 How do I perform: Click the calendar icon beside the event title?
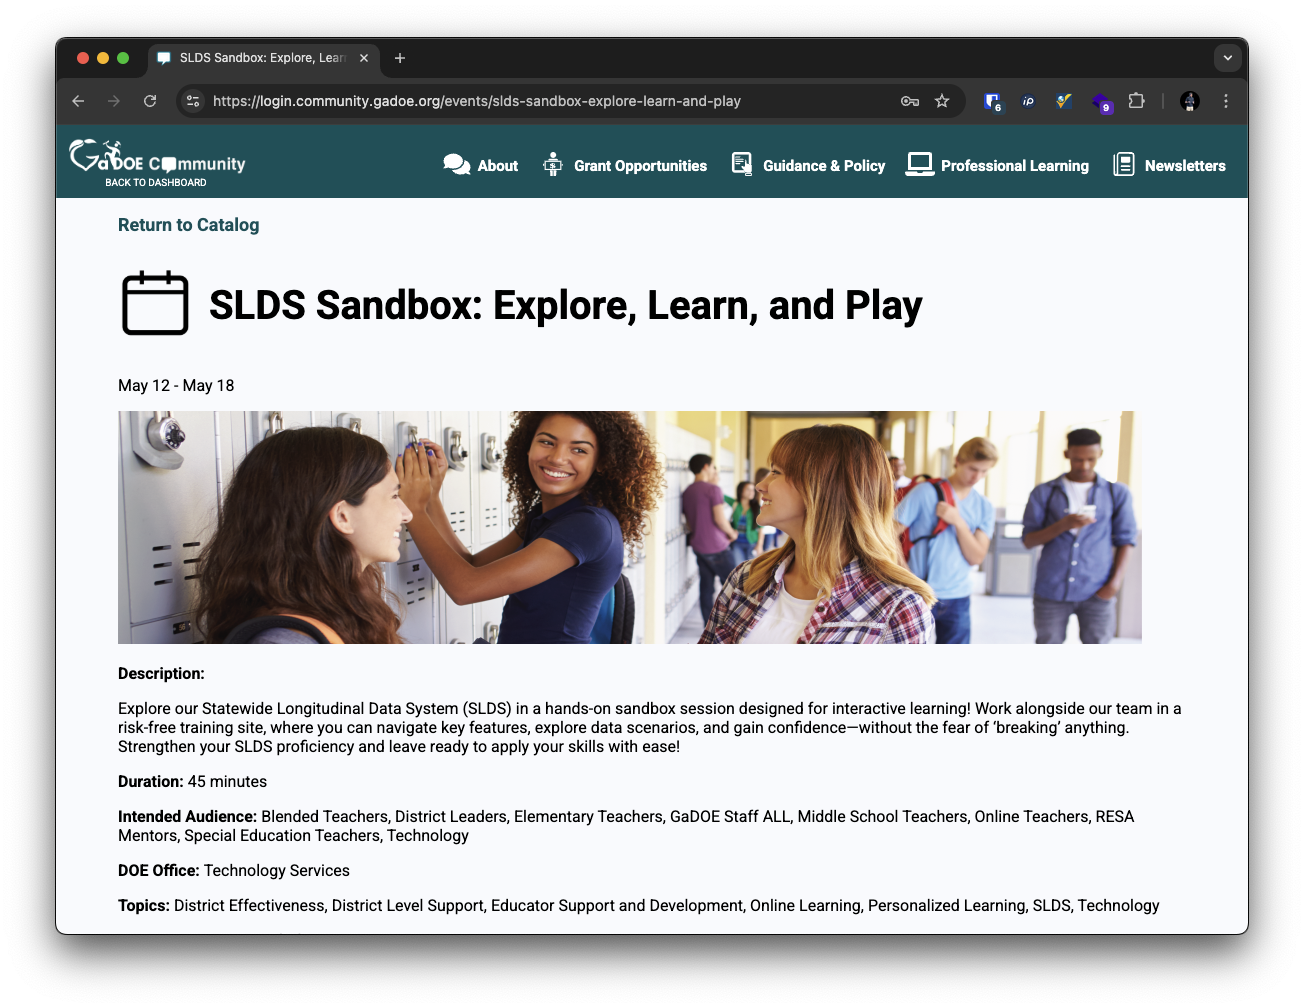click(x=155, y=303)
